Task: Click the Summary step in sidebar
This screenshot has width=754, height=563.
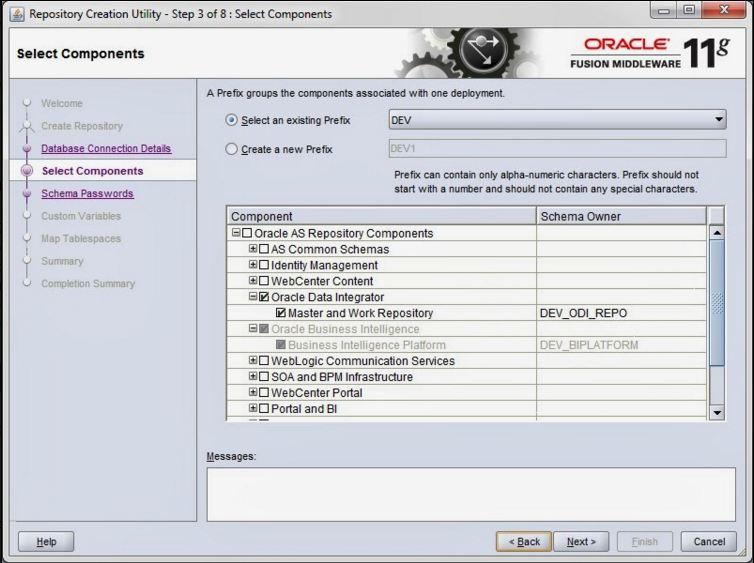Action: [62, 261]
